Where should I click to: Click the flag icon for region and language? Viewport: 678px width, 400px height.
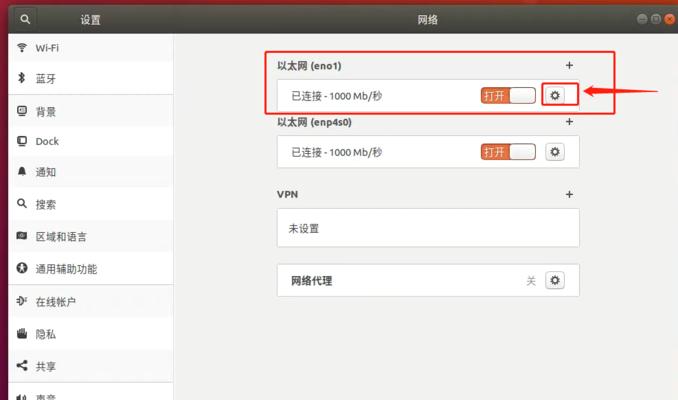point(22,236)
